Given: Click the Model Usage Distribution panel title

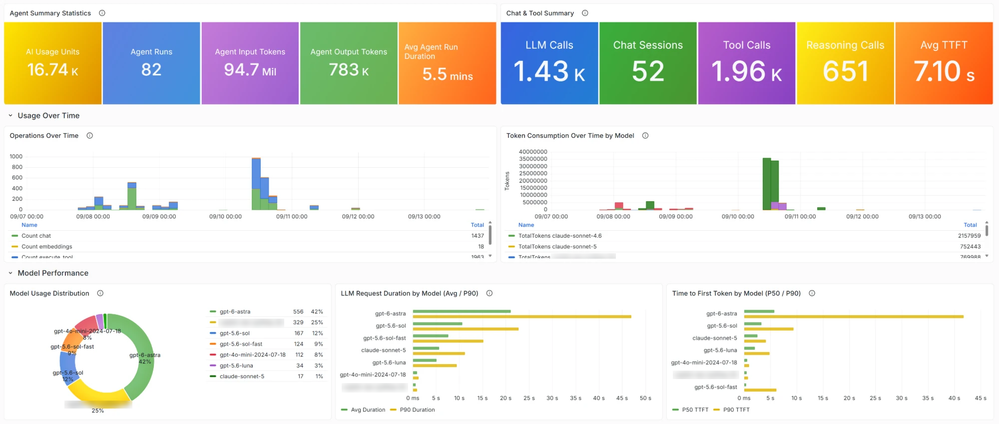Looking at the screenshot, I should 50,293.
